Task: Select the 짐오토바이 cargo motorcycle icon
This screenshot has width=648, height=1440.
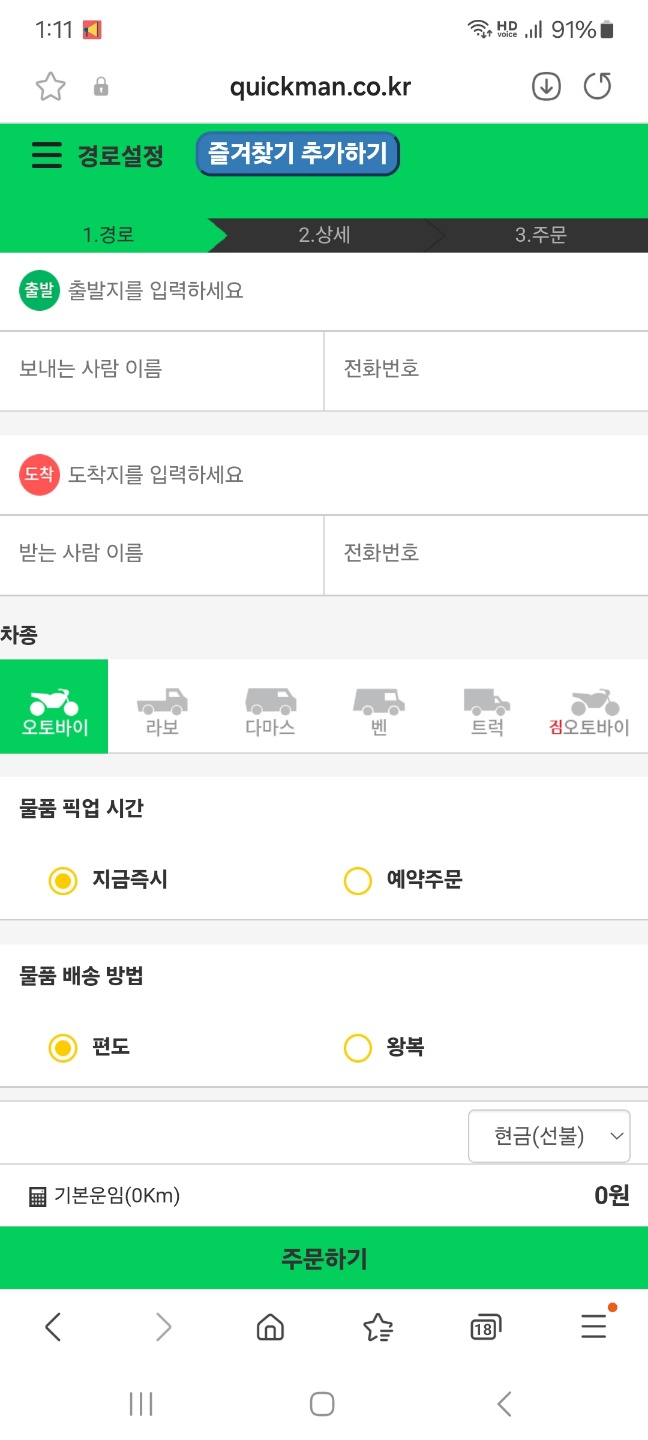Action: click(x=594, y=706)
